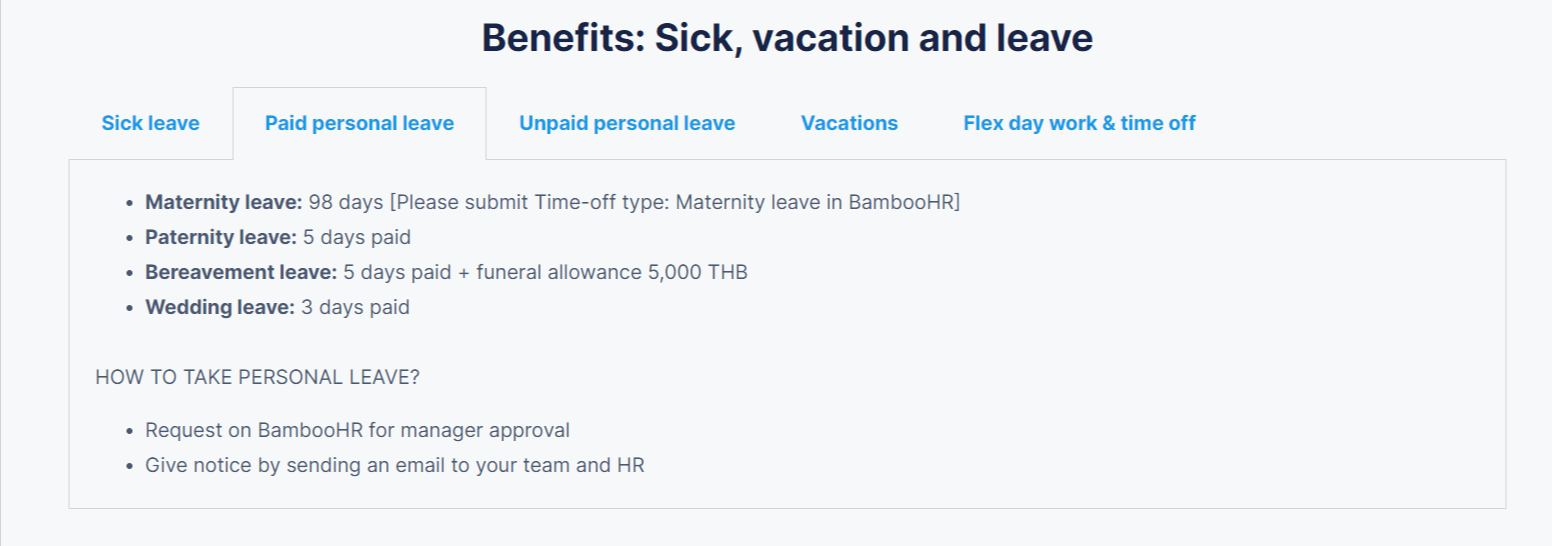Image resolution: width=1552 pixels, height=546 pixels.
Task: Click the Request on BambooHR bullet text
Action: click(x=357, y=430)
